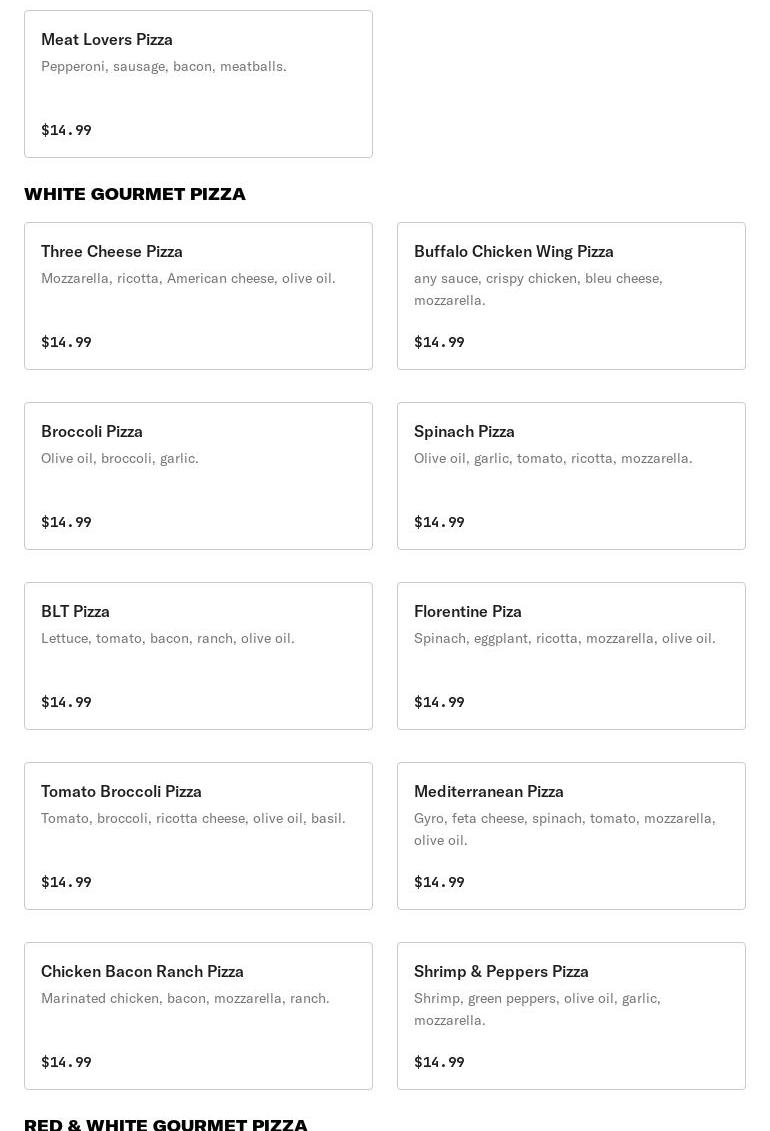Click the Red & White Gourmet Pizza heading

(x=166, y=1124)
